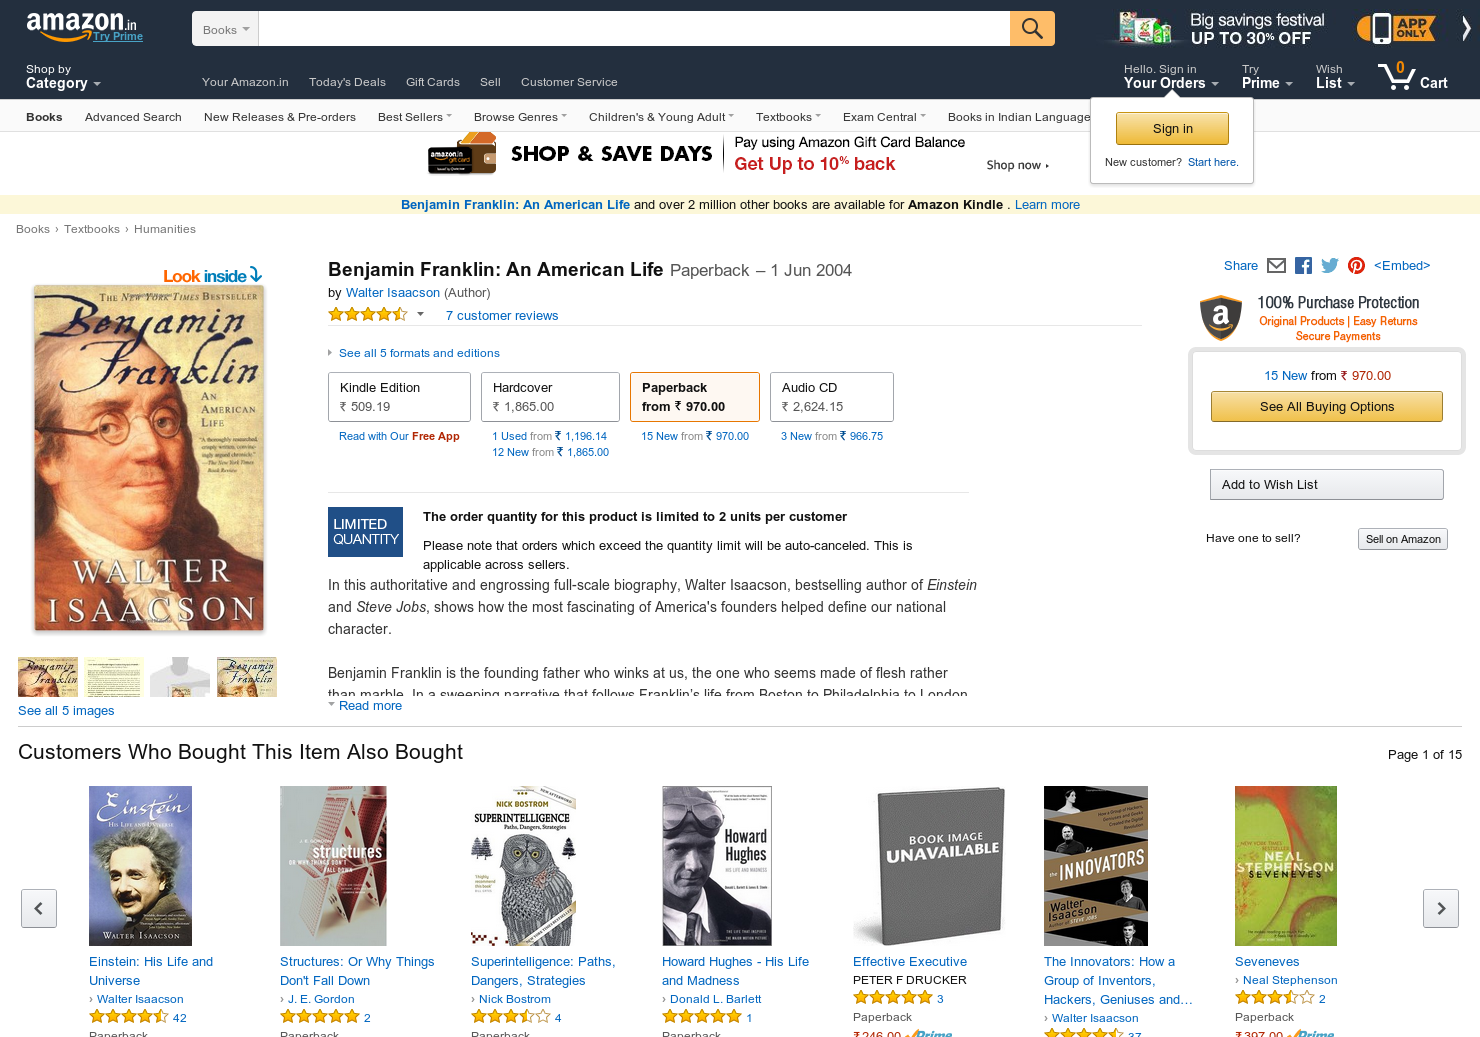This screenshot has height=1037, width=1480.
Task: Expand the star rating breakdown arrow
Action: pos(420,314)
